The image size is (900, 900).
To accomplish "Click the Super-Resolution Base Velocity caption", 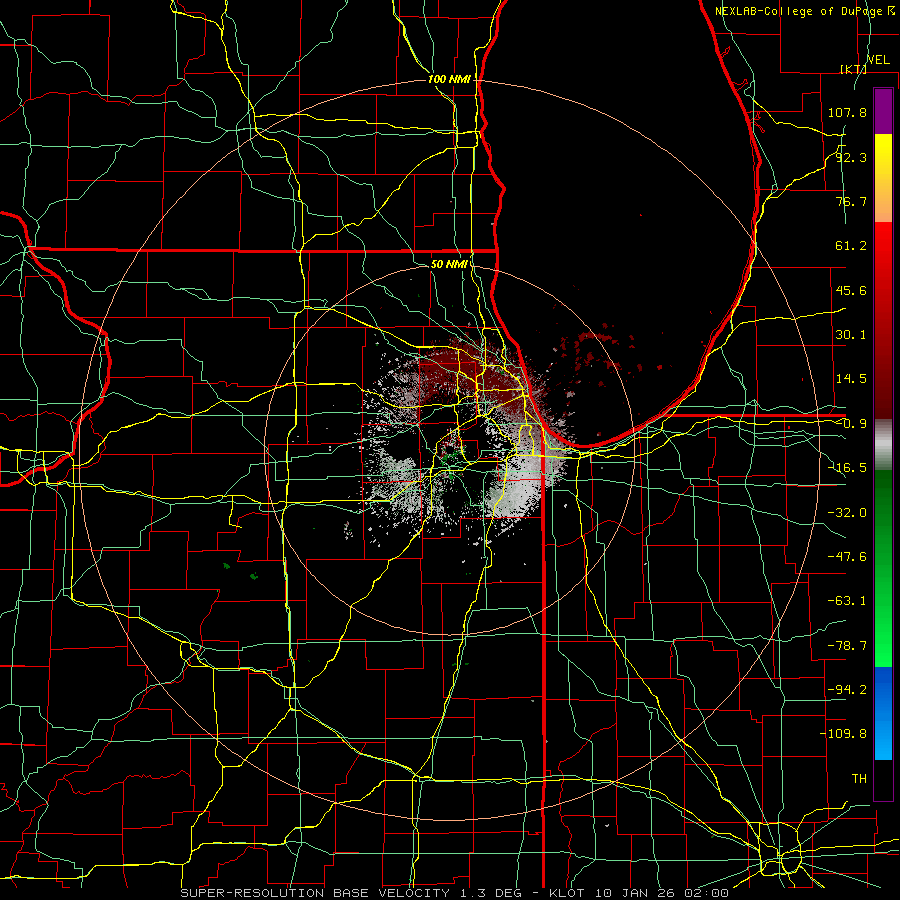I will (455, 893).
